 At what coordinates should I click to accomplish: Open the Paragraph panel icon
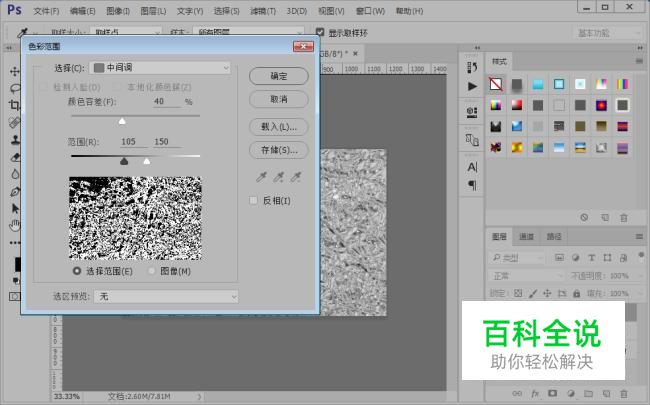point(472,185)
